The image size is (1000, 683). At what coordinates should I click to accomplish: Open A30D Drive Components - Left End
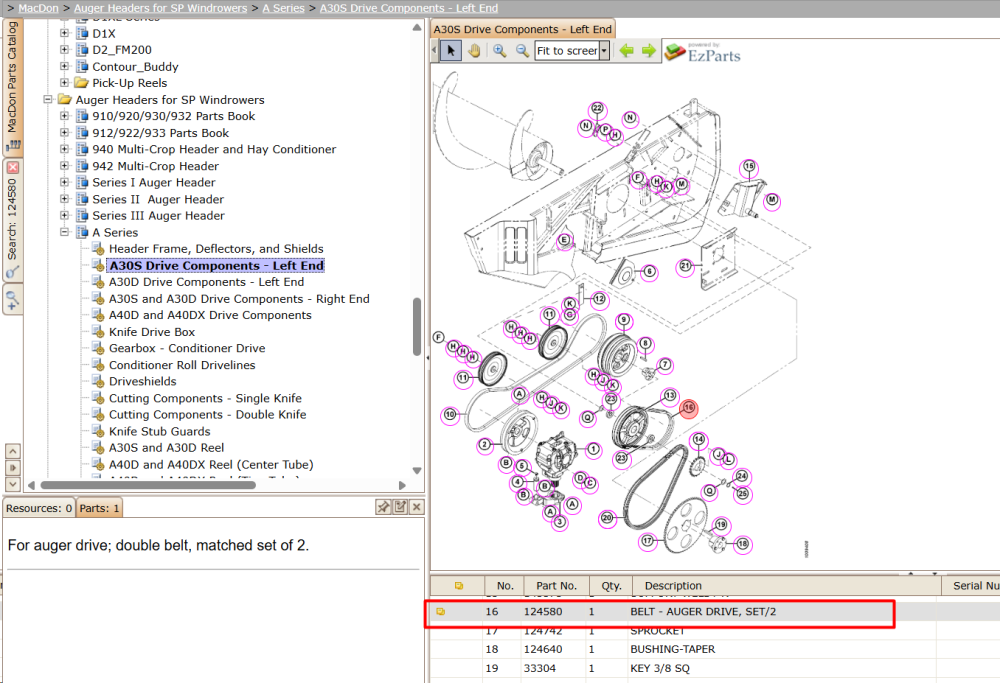click(x=207, y=282)
